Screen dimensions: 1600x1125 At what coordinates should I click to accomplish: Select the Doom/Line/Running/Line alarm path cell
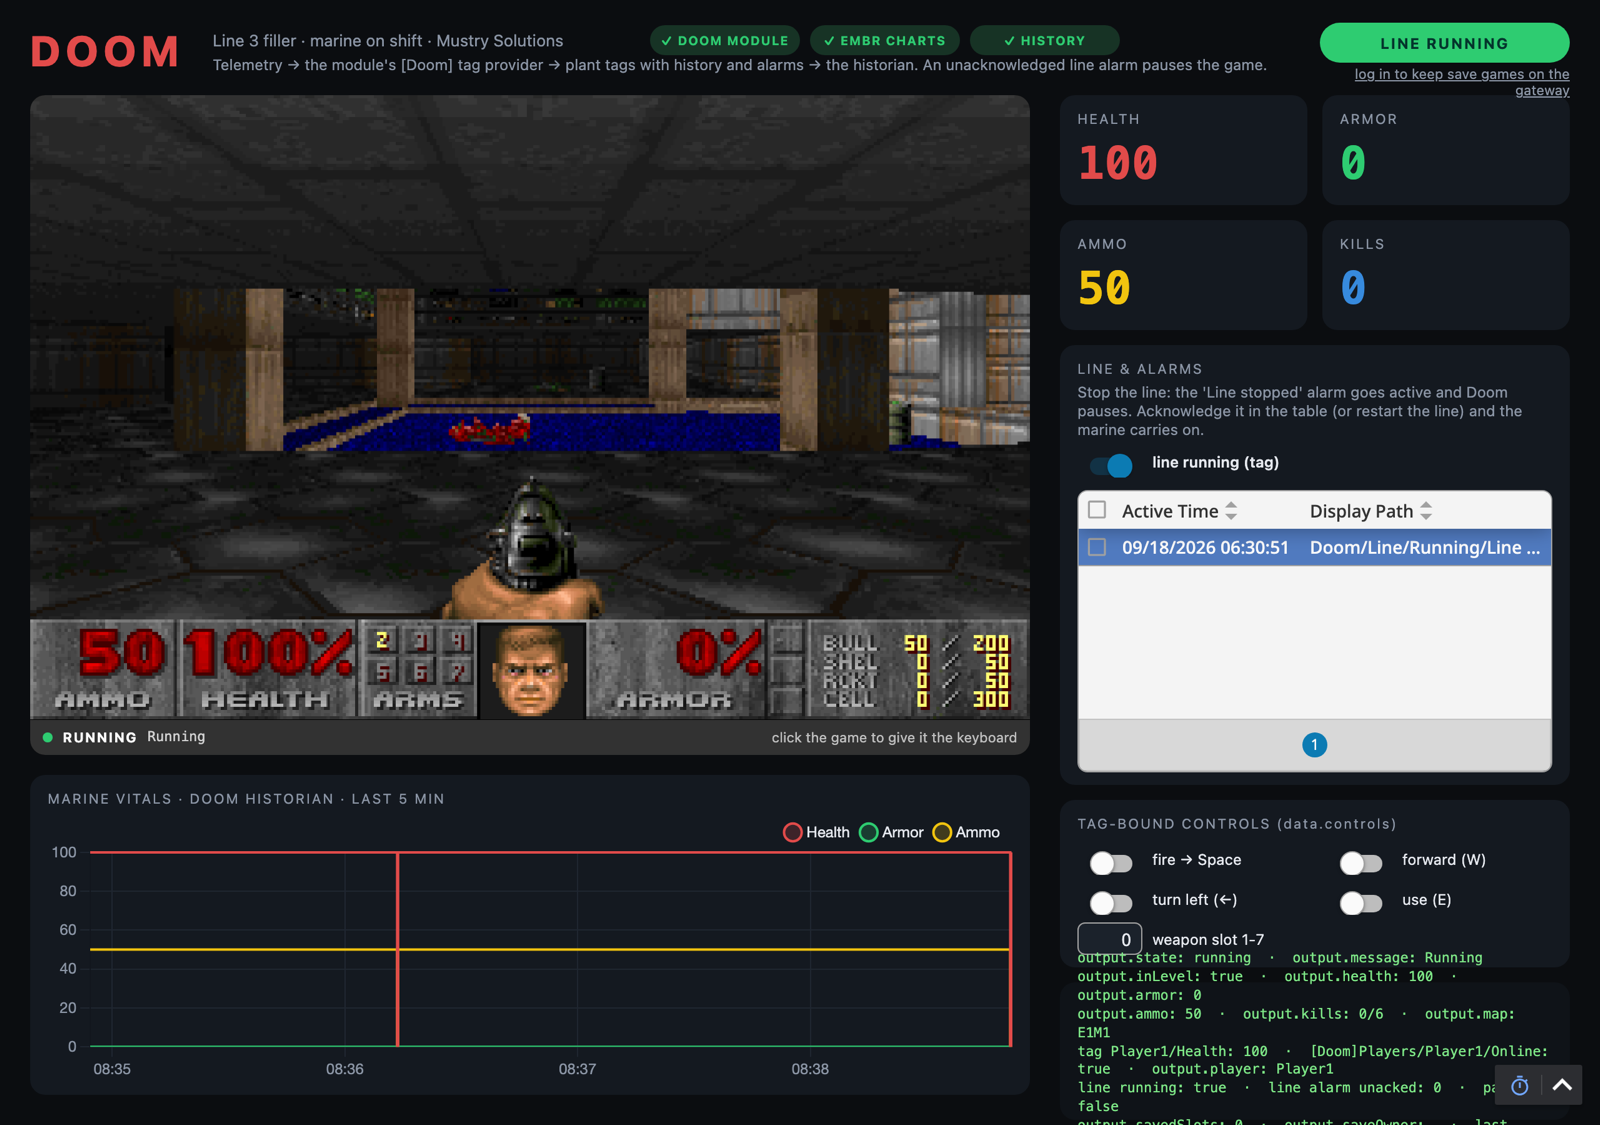coord(1424,547)
